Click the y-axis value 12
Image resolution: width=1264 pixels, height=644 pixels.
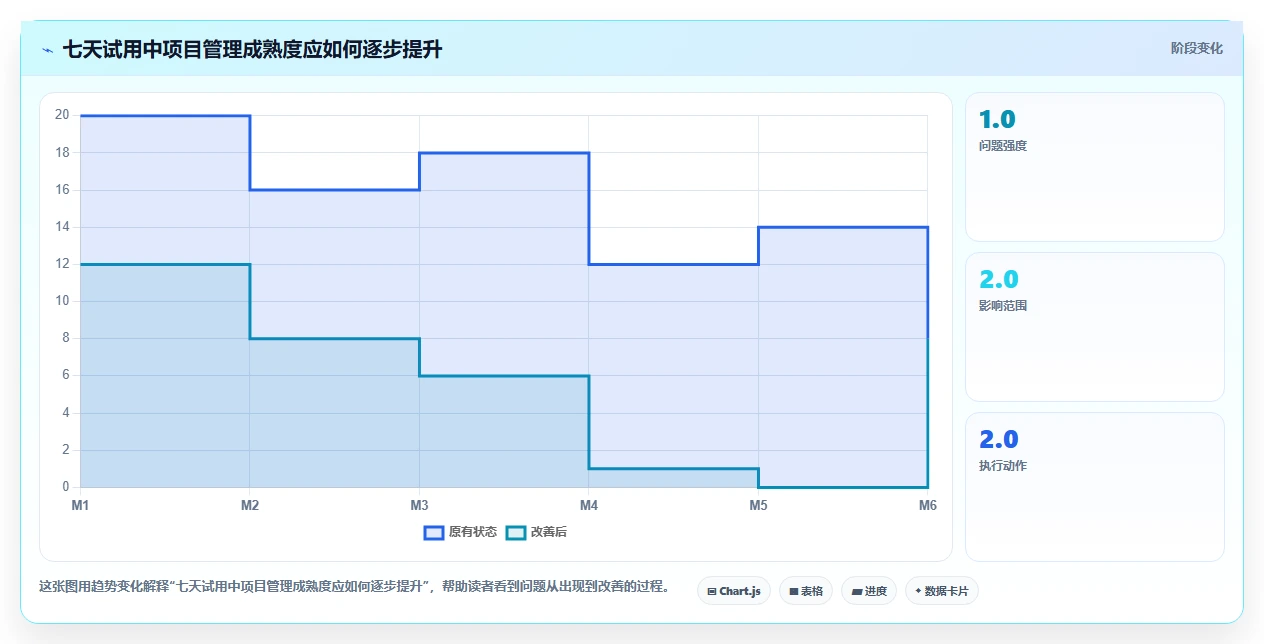point(62,264)
